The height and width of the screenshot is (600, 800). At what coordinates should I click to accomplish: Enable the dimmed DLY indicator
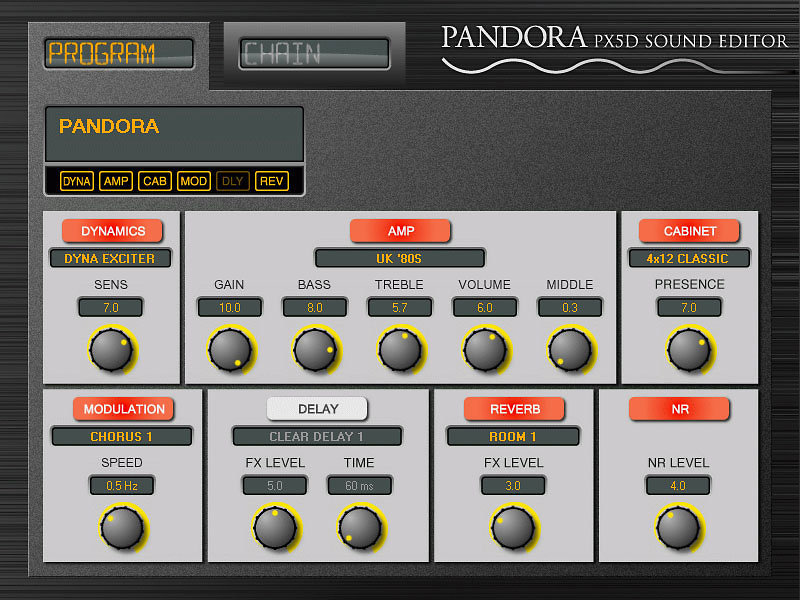tap(233, 181)
